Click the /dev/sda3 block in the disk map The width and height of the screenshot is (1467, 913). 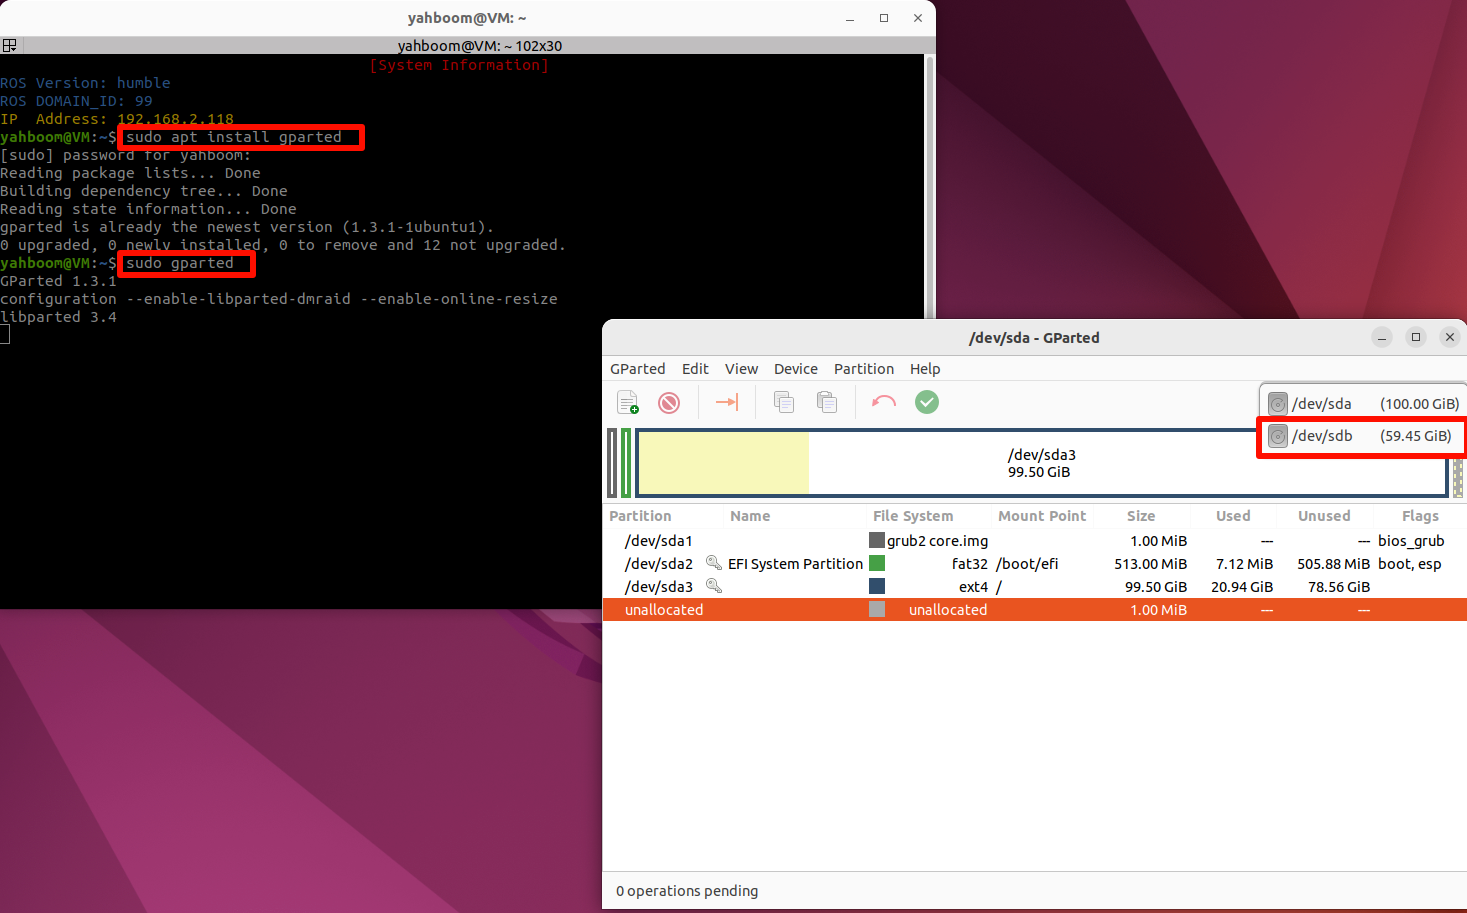1042,463
